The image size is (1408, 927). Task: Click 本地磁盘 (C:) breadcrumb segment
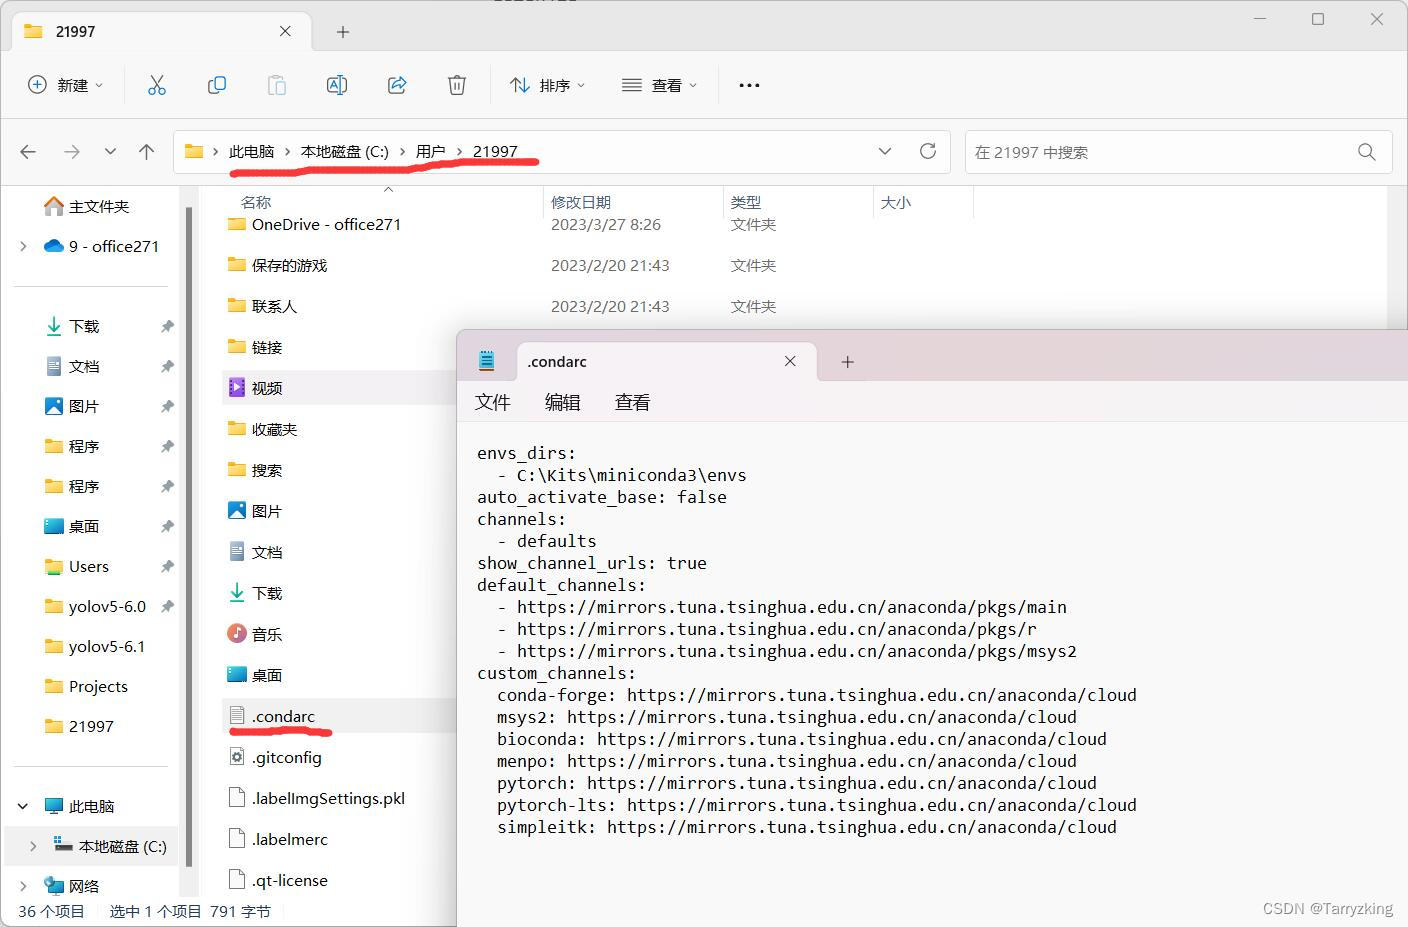(x=345, y=152)
